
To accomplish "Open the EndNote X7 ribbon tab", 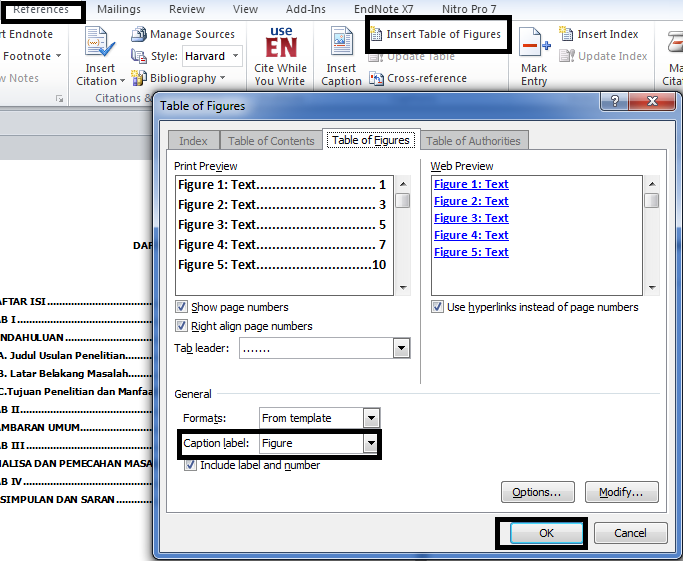I will pos(383,9).
